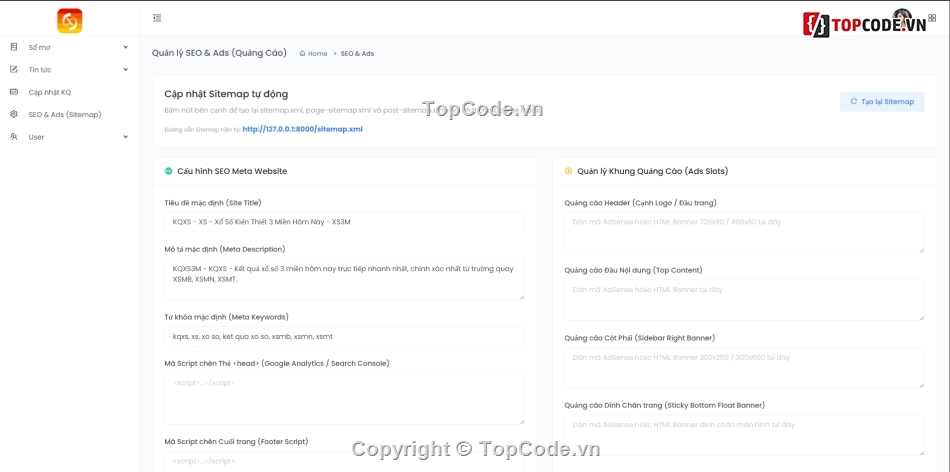
Task: Click the green SEO Meta section icon
Action: (168, 171)
